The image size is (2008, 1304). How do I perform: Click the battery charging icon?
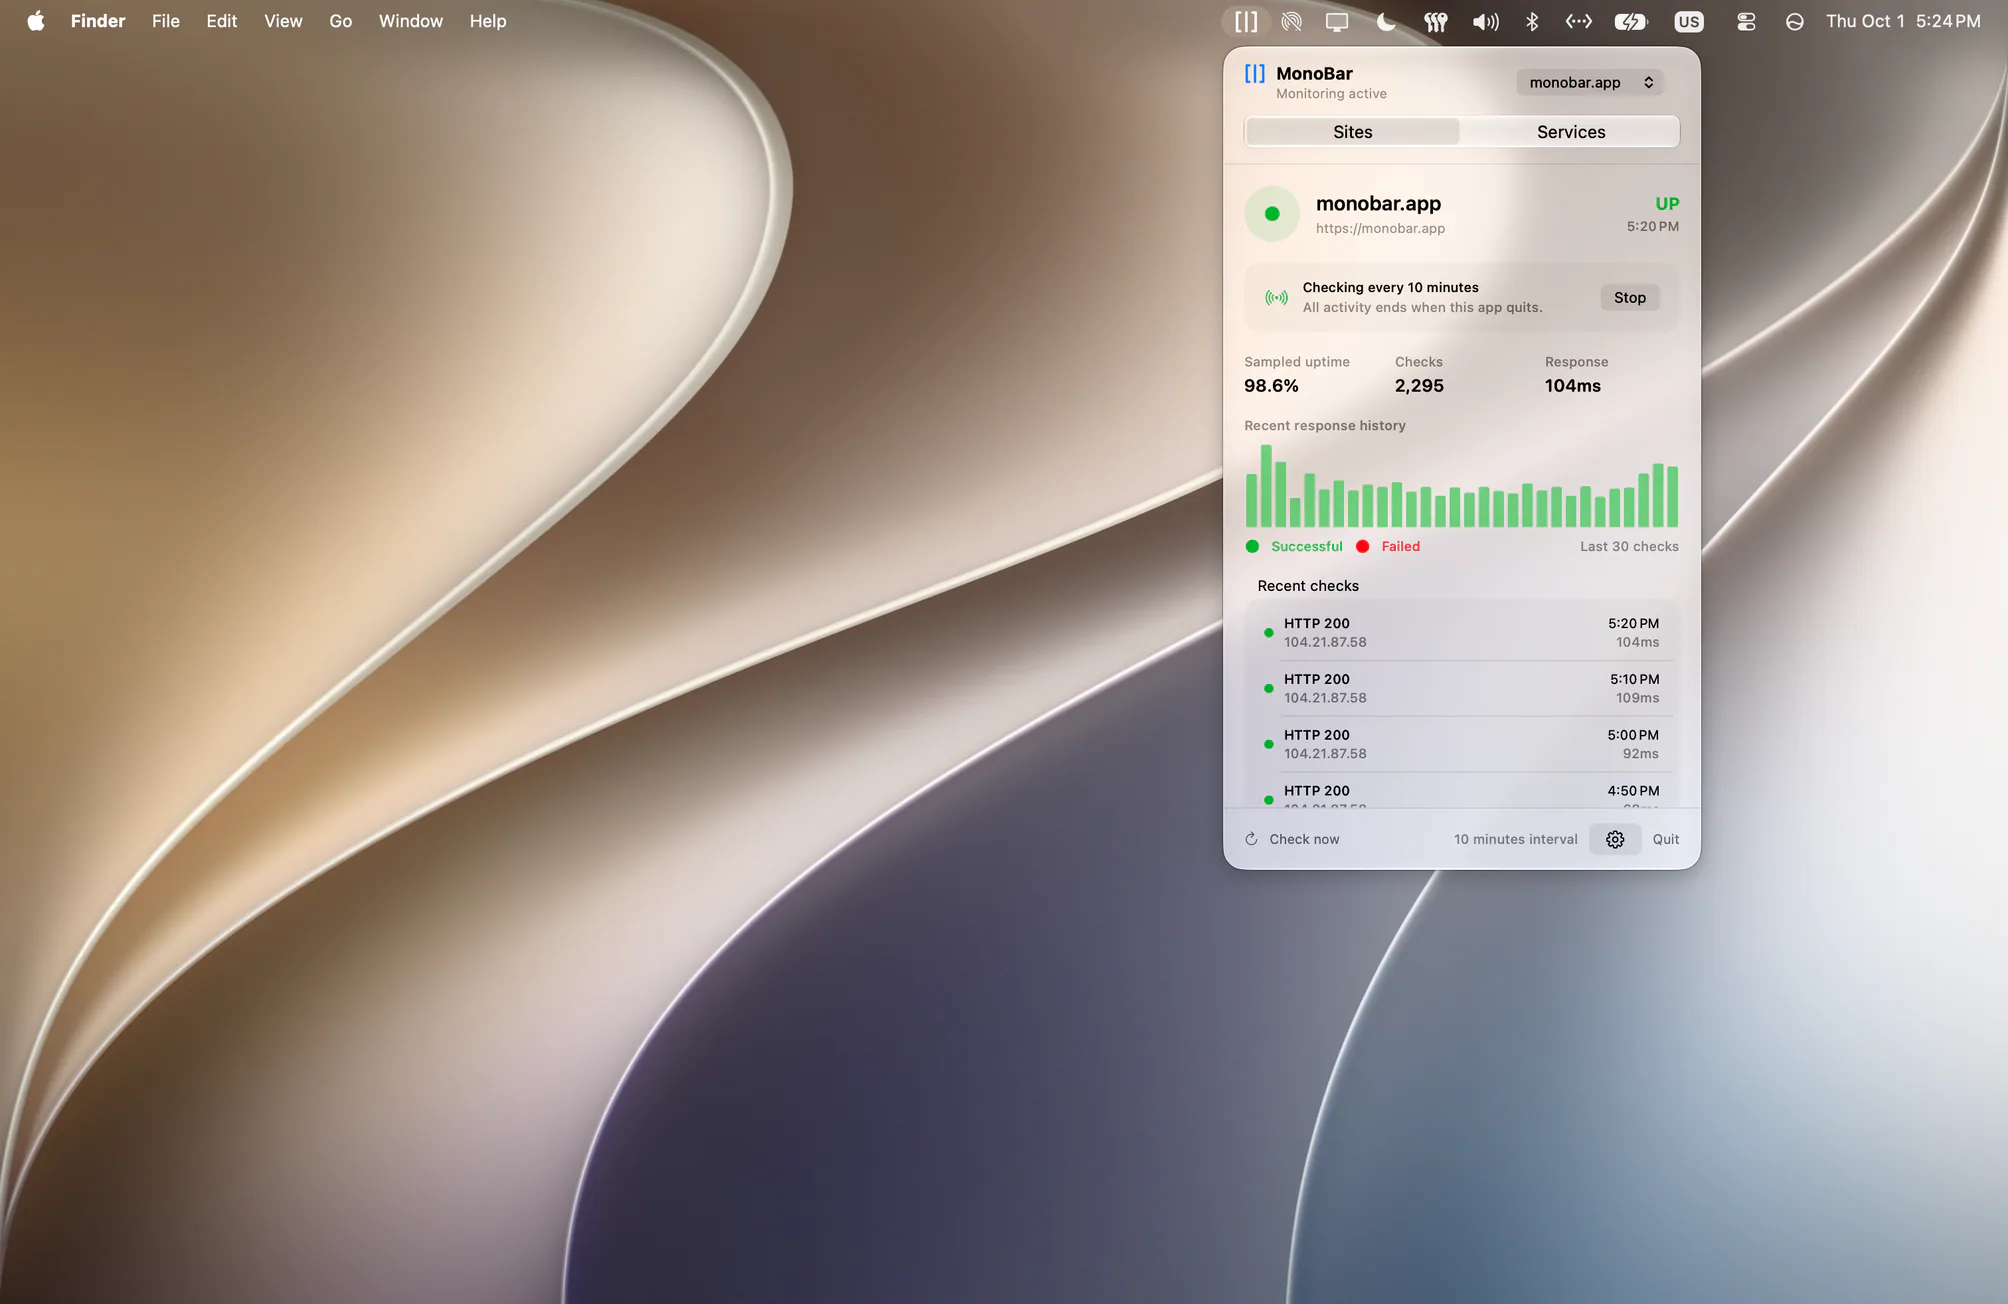pos(1631,21)
